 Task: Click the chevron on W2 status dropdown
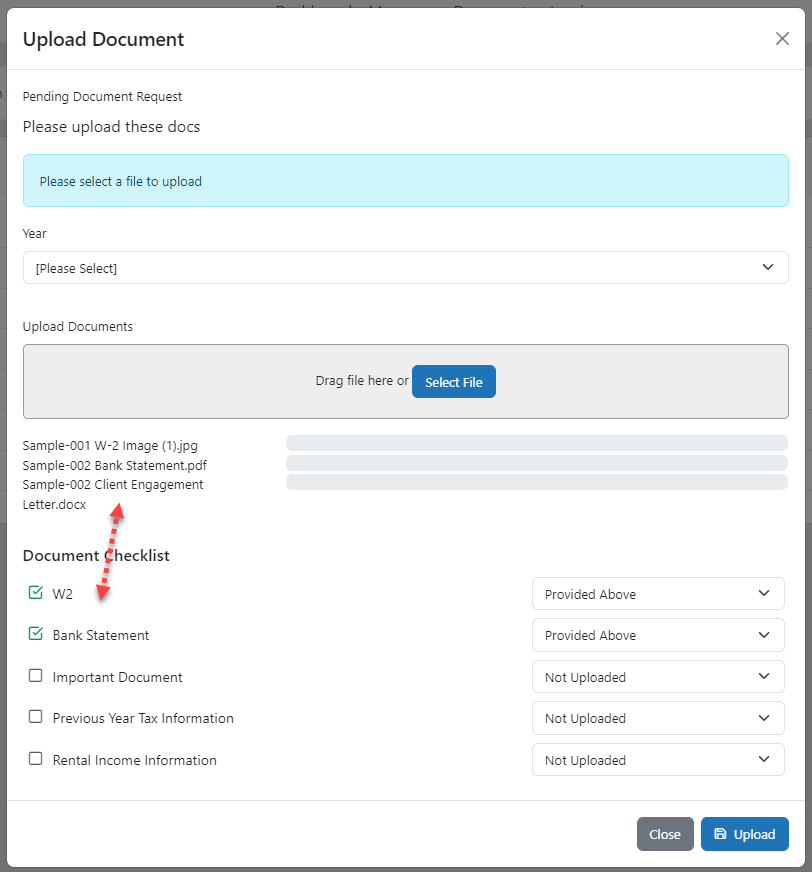(x=767, y=593)
